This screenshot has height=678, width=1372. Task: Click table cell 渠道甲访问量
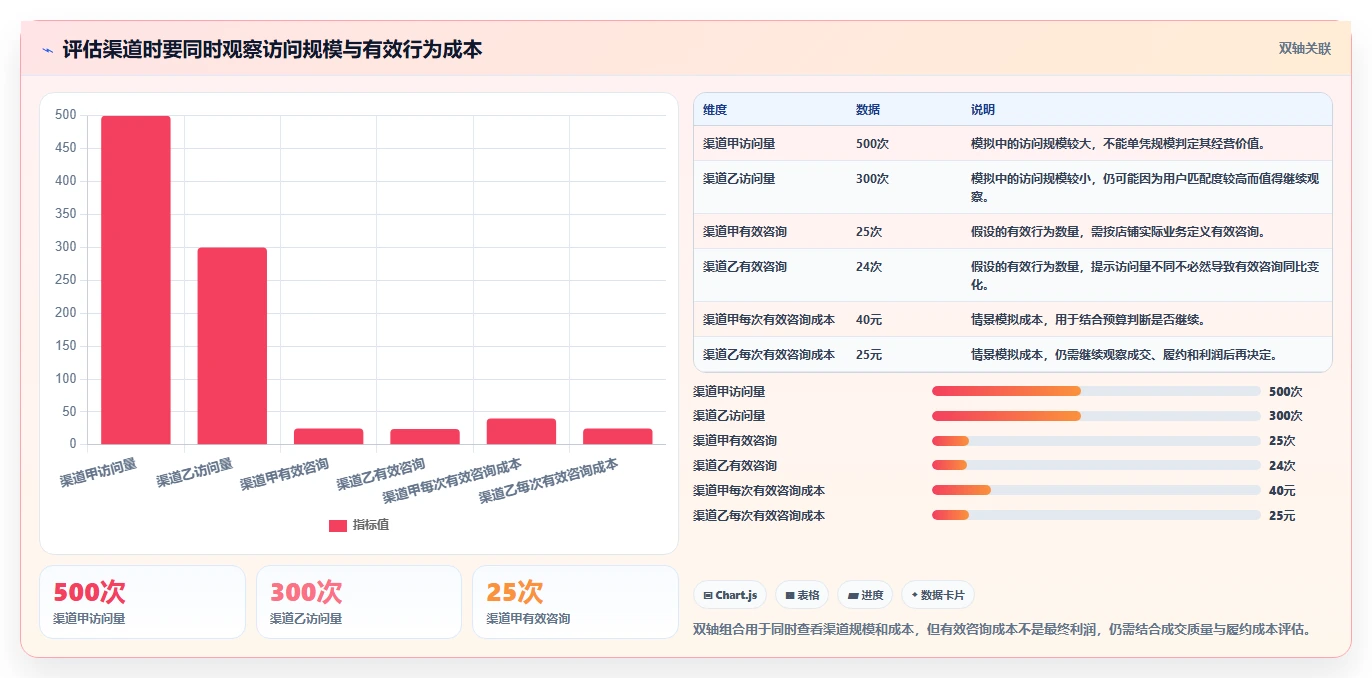click(x=739, y=144)
